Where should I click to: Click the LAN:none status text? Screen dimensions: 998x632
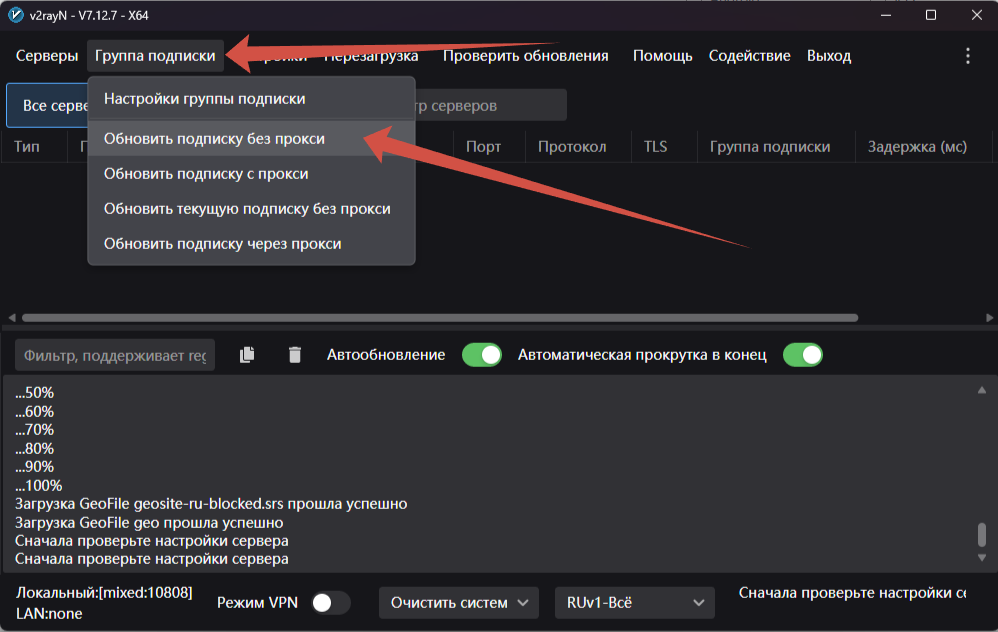pyautogui.click(x=49, y=614)
